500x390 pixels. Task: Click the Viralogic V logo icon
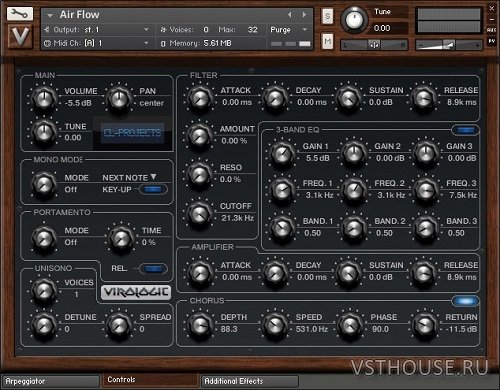20,36
